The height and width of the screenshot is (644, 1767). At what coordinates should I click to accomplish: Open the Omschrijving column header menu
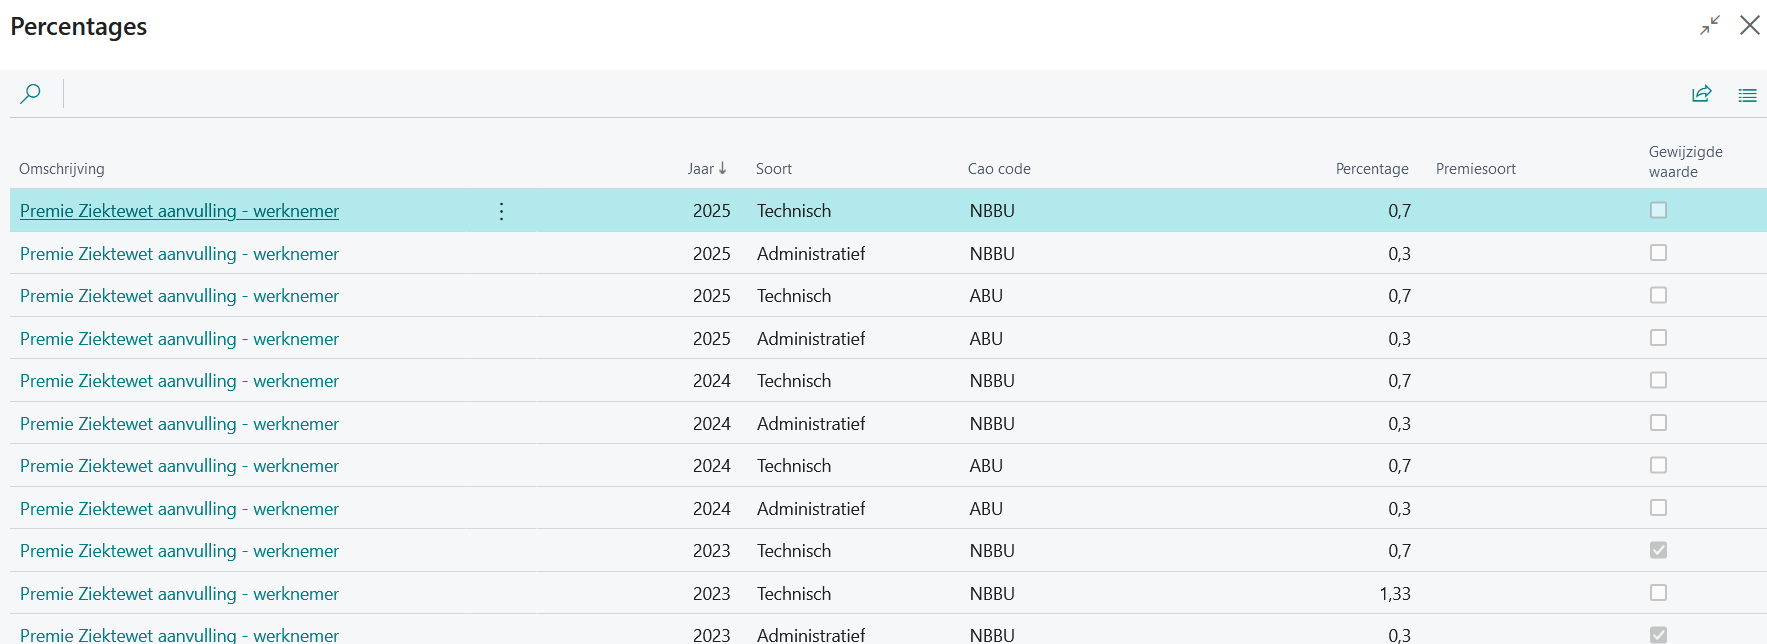62,169
